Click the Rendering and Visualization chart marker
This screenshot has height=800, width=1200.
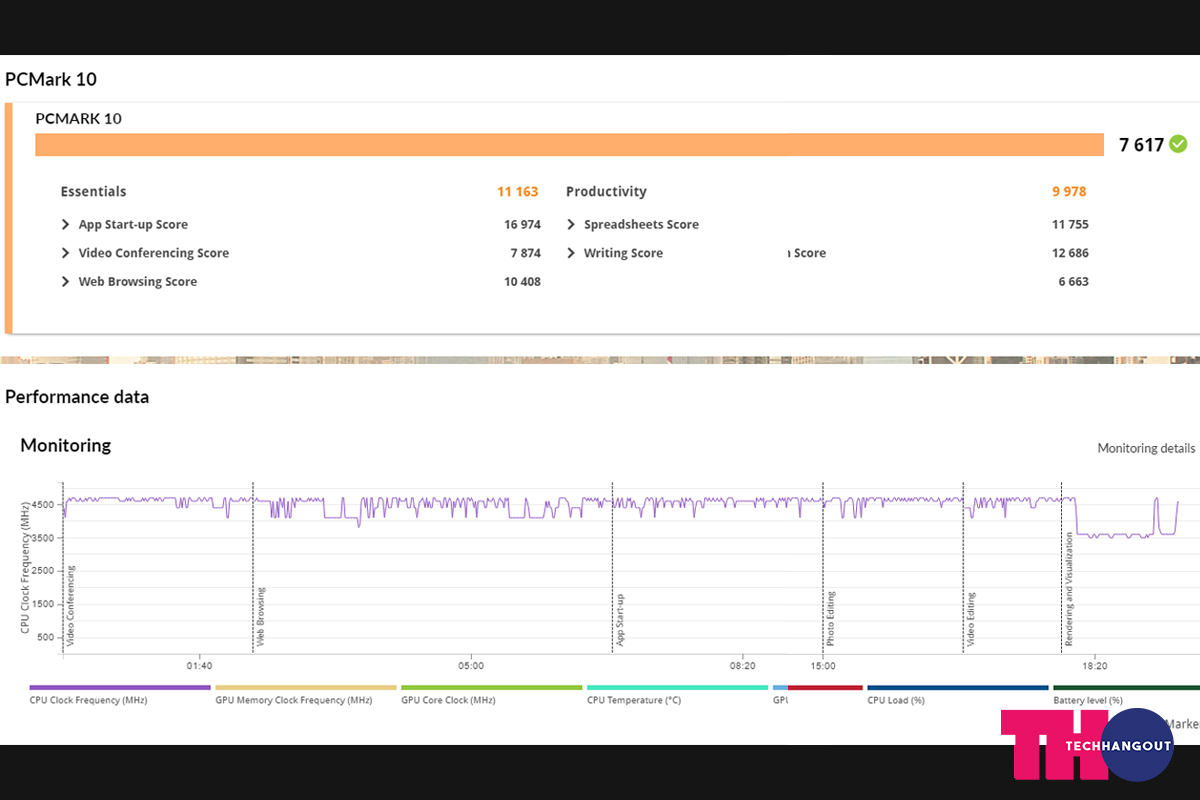click(x=1068, y=589)
